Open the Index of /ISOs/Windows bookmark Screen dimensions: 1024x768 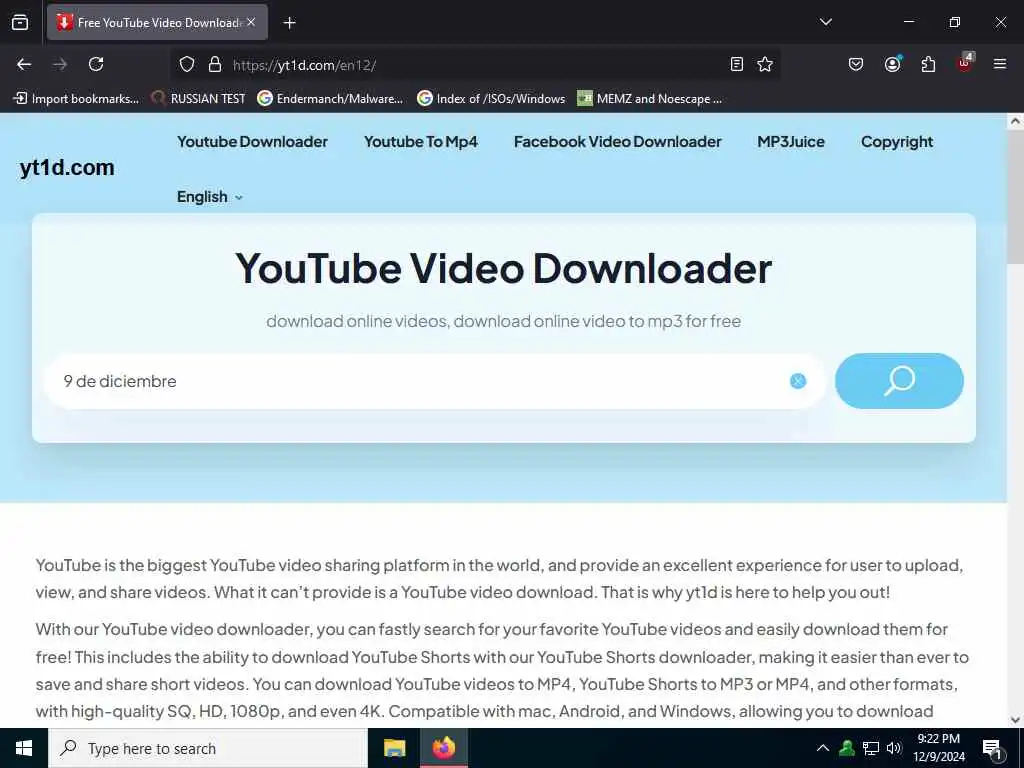491,99
